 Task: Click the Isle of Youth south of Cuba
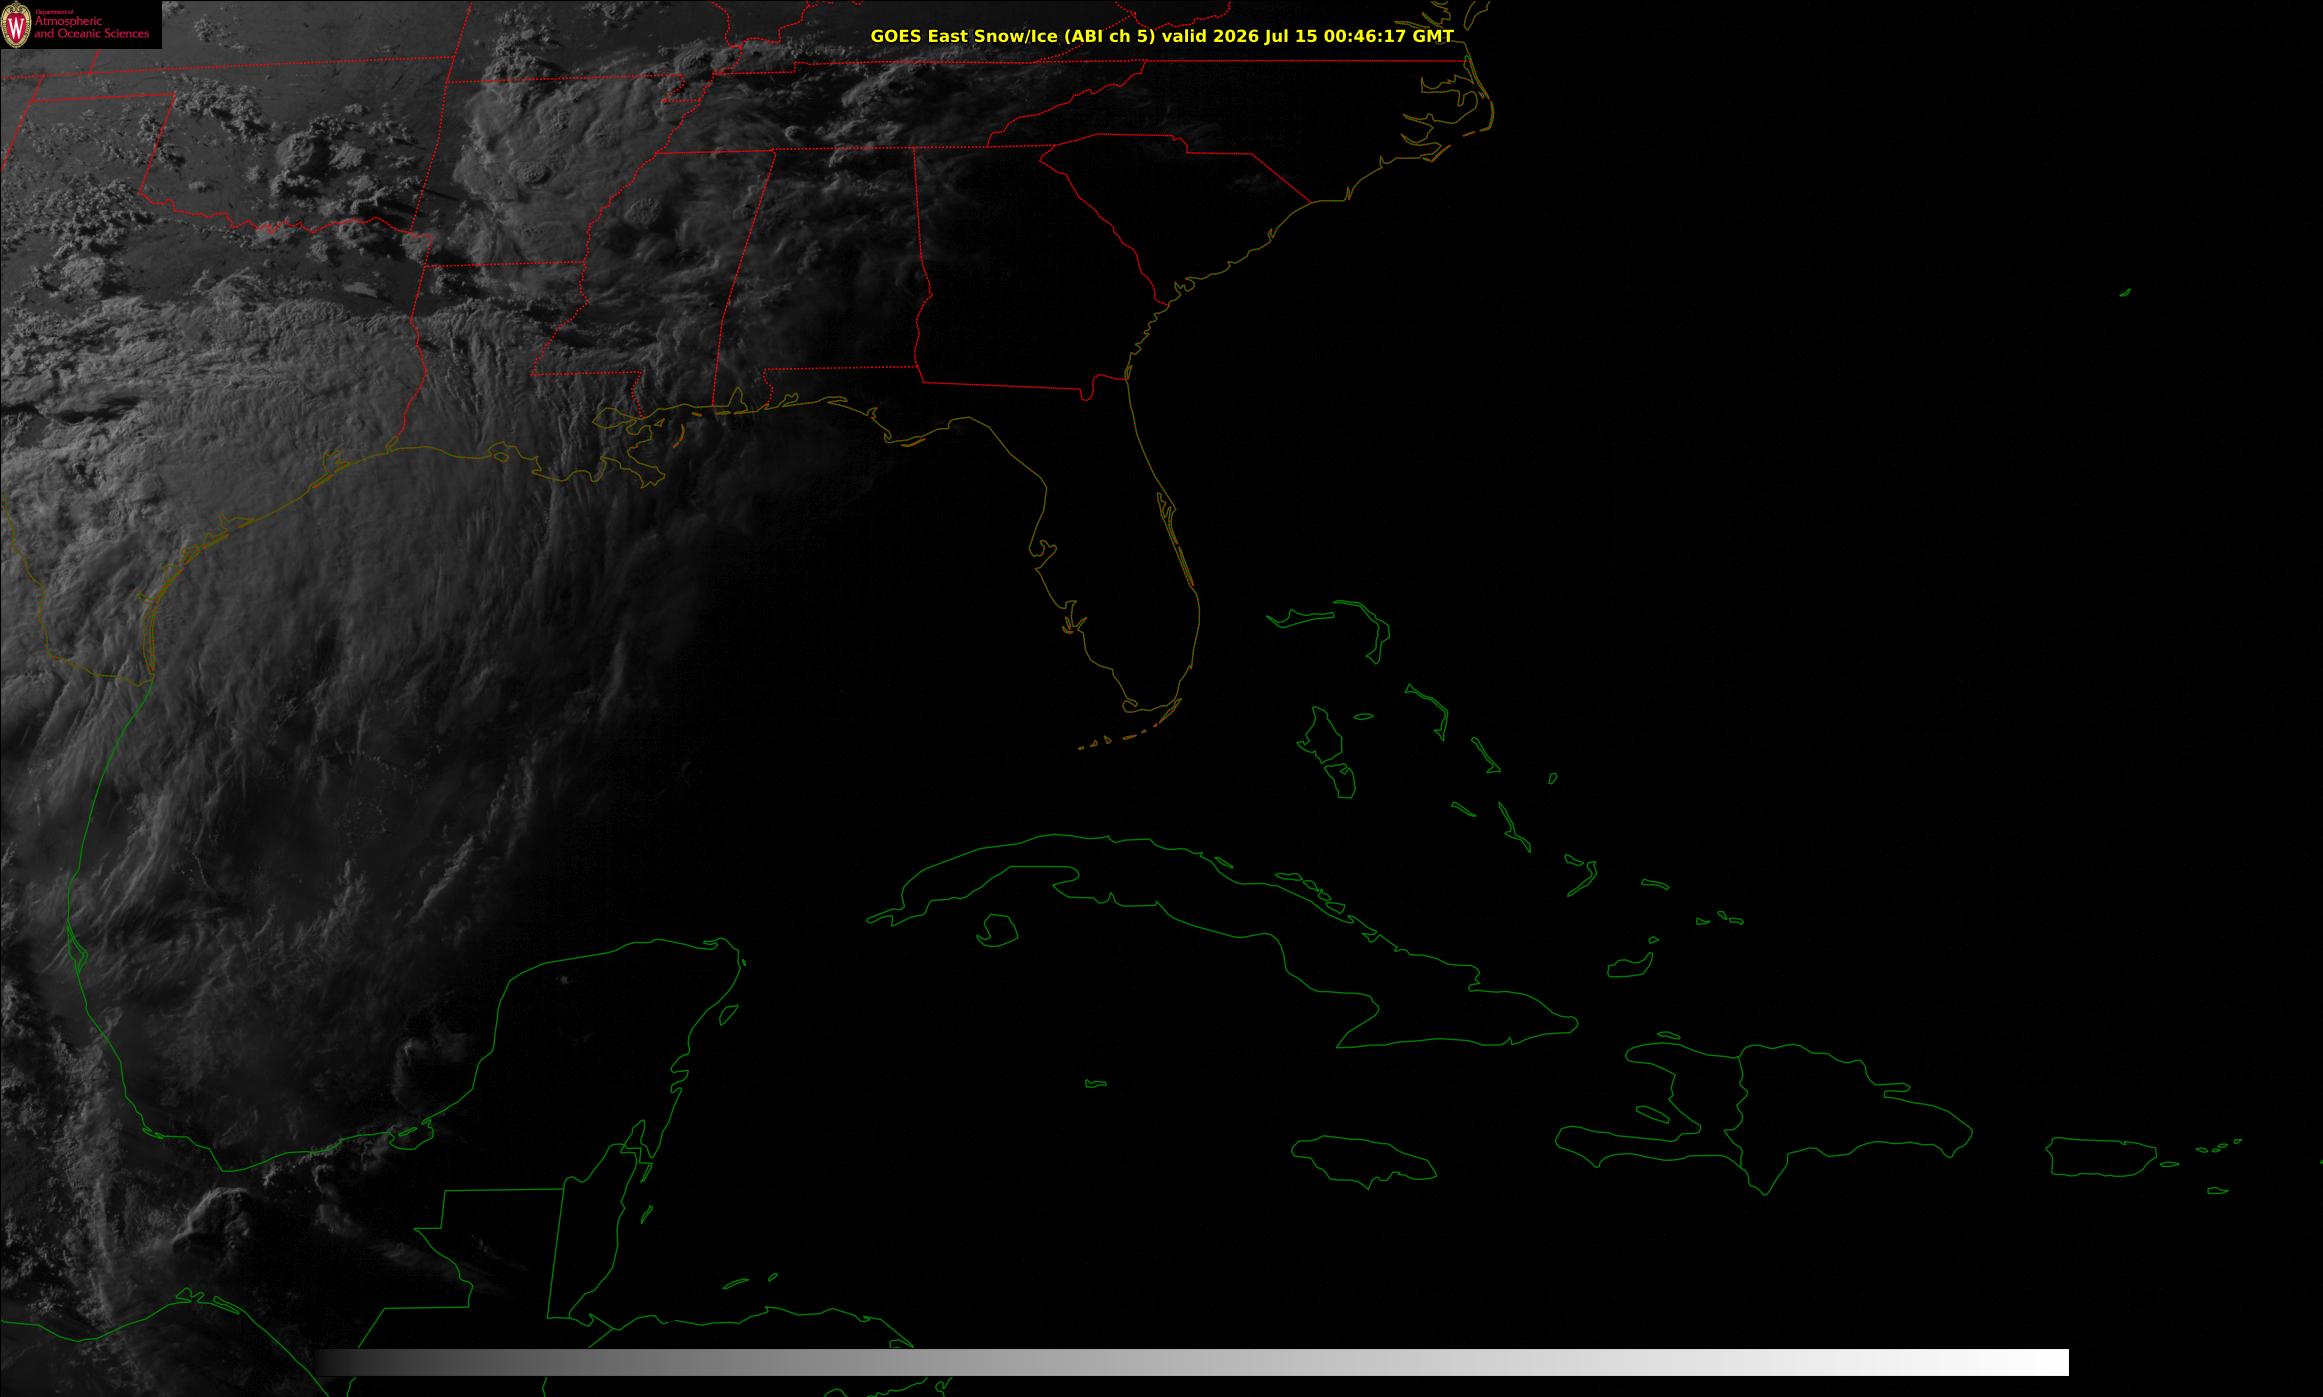(996, 930)
